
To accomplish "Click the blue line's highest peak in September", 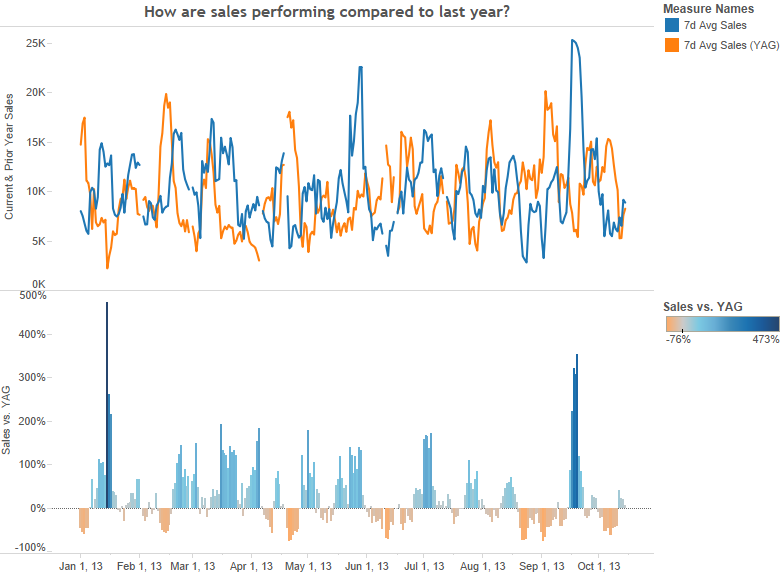I will pyautogui.click(x=573, y=41).
